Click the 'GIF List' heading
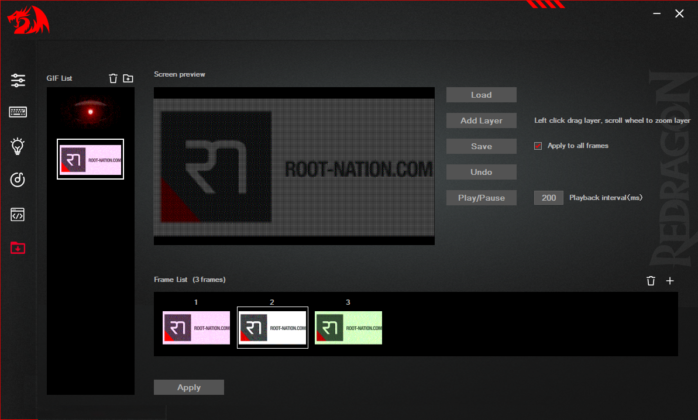The height and width of the screenshot is (420, 698). (59, 78)
